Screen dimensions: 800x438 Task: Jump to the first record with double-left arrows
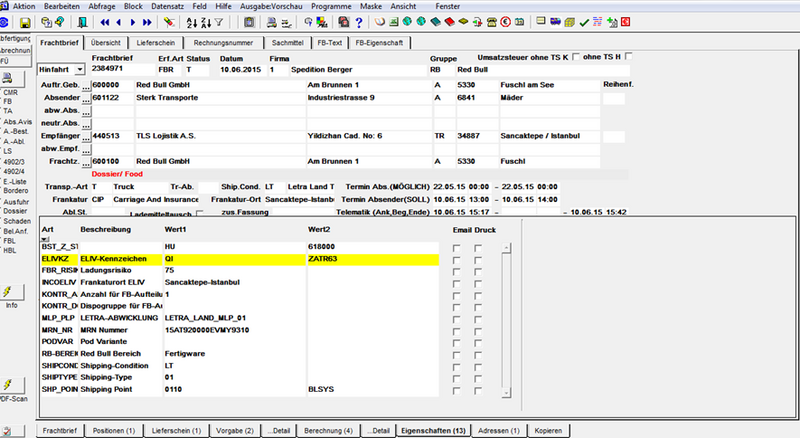coord(105,22)
